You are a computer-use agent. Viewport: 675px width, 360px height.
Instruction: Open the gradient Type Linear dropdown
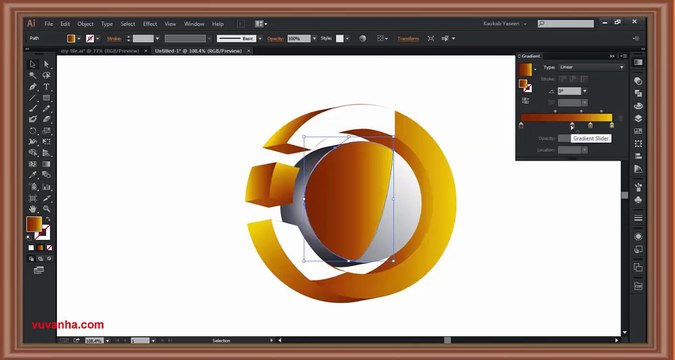pyautogui.click(x=591, y=67)
